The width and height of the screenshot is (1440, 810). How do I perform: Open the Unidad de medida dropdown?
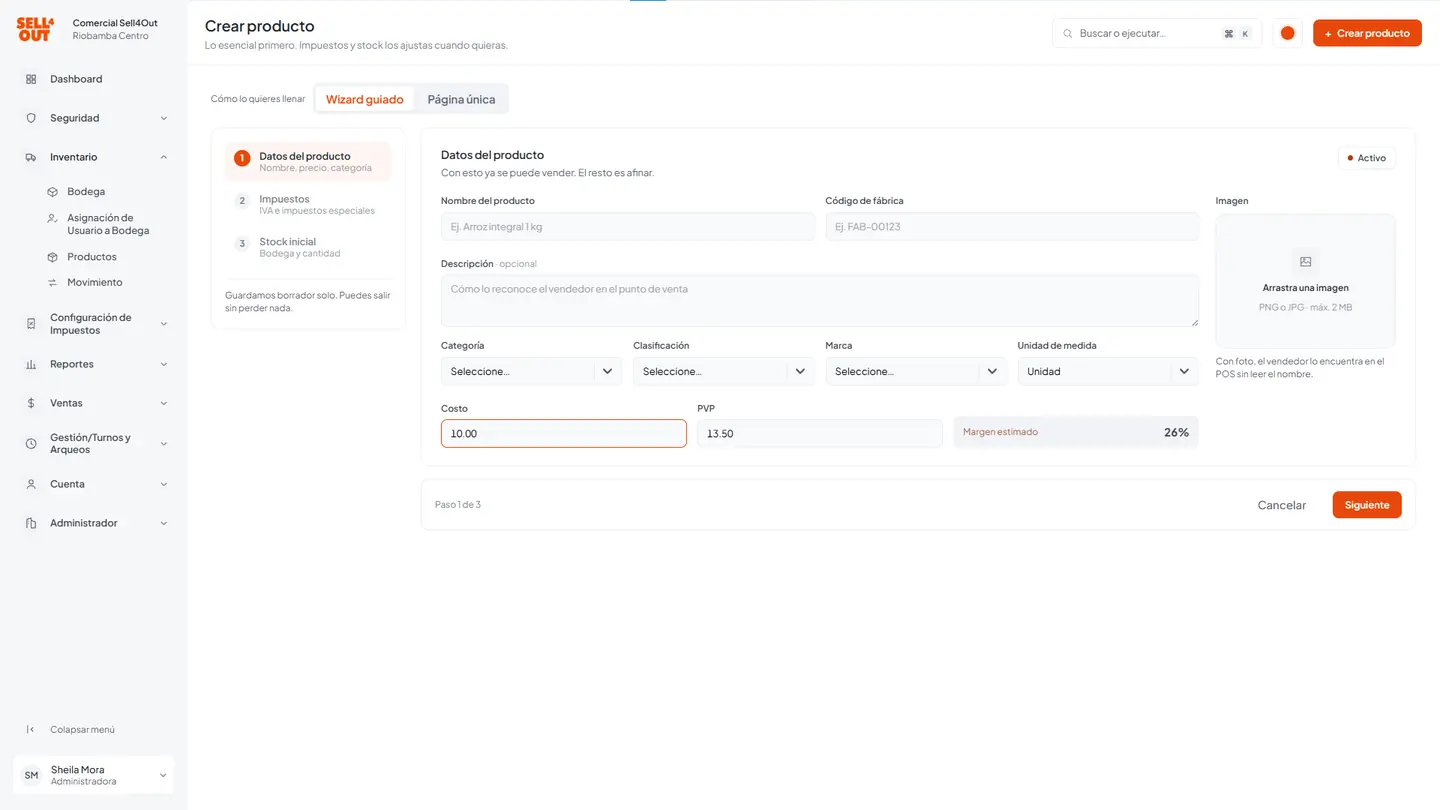tap(1108, 372)
